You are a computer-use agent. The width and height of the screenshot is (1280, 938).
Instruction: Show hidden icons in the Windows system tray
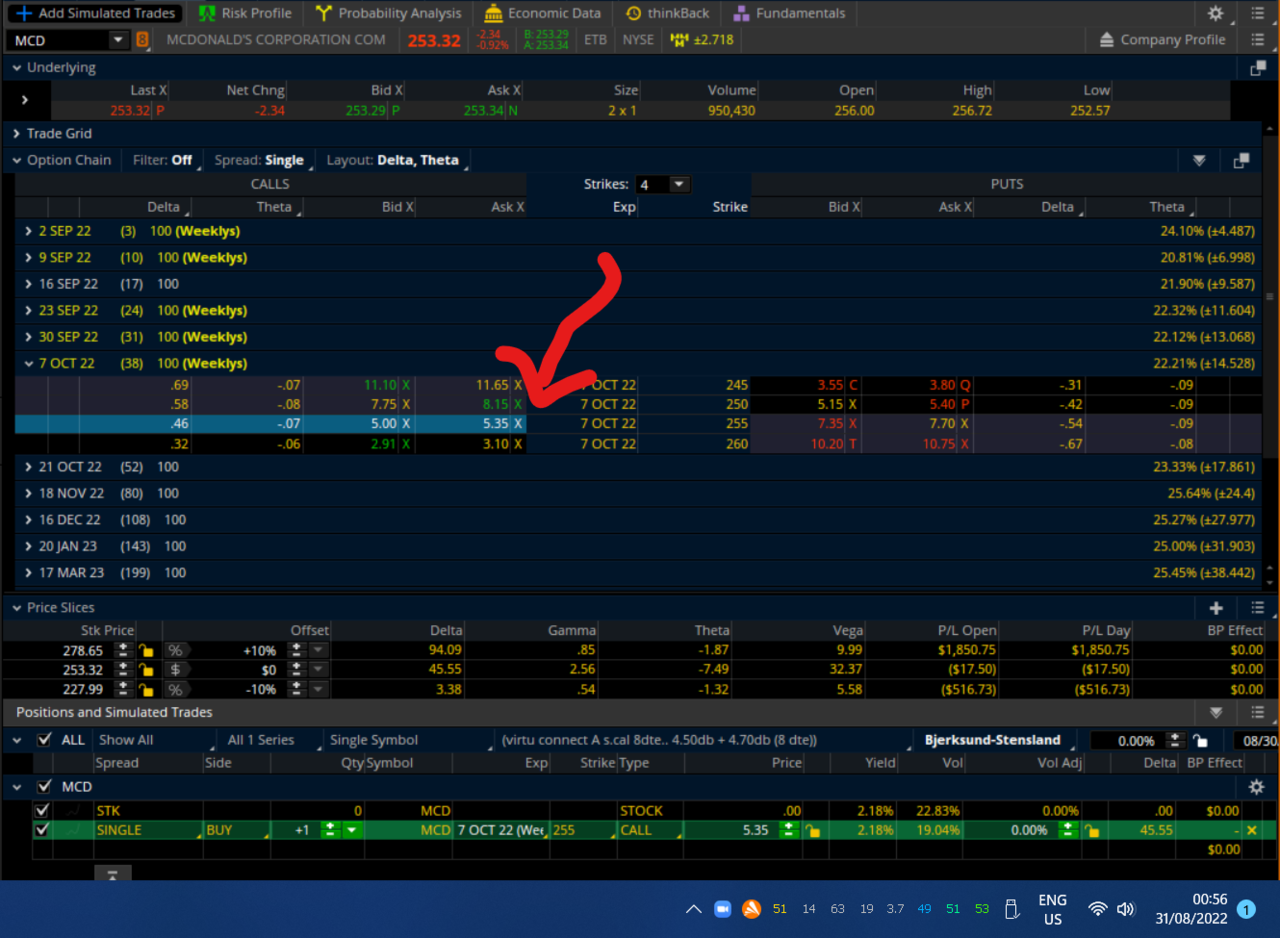tap(693, 909)
